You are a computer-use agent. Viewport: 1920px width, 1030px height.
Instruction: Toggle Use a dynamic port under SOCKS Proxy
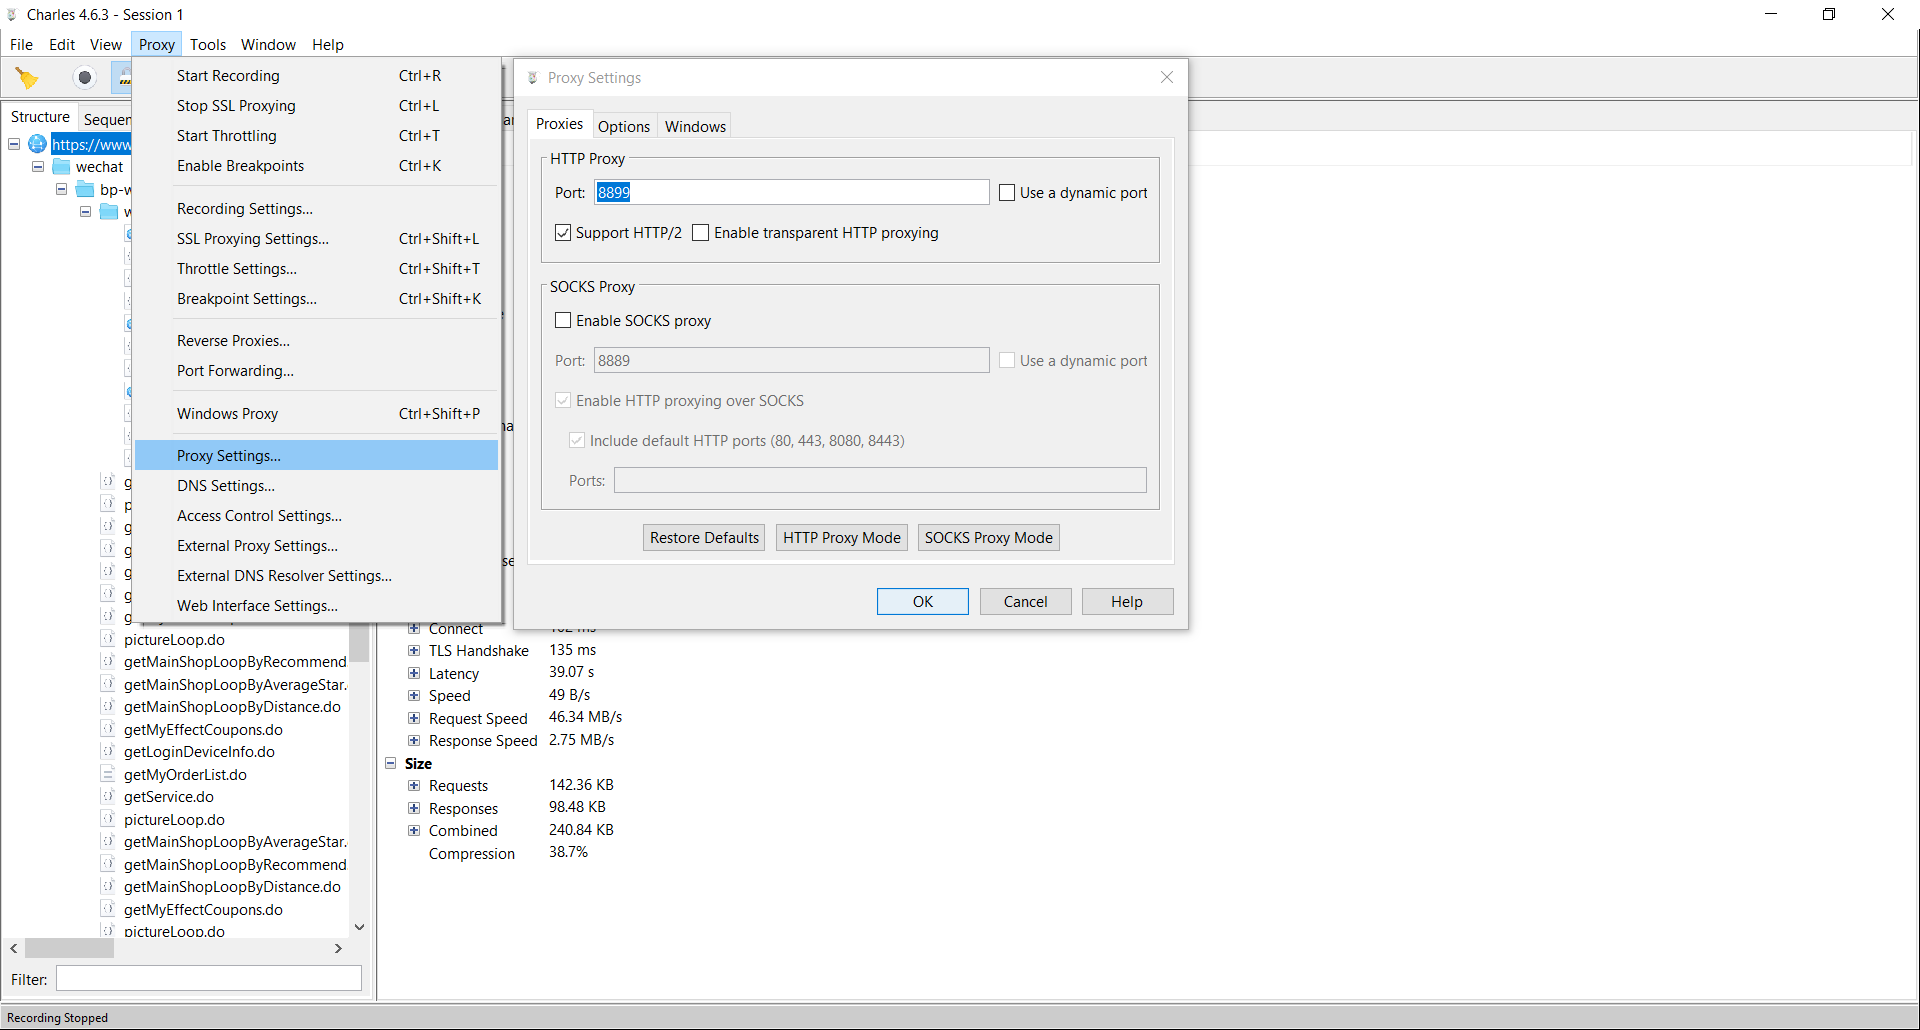point(1007,361)
